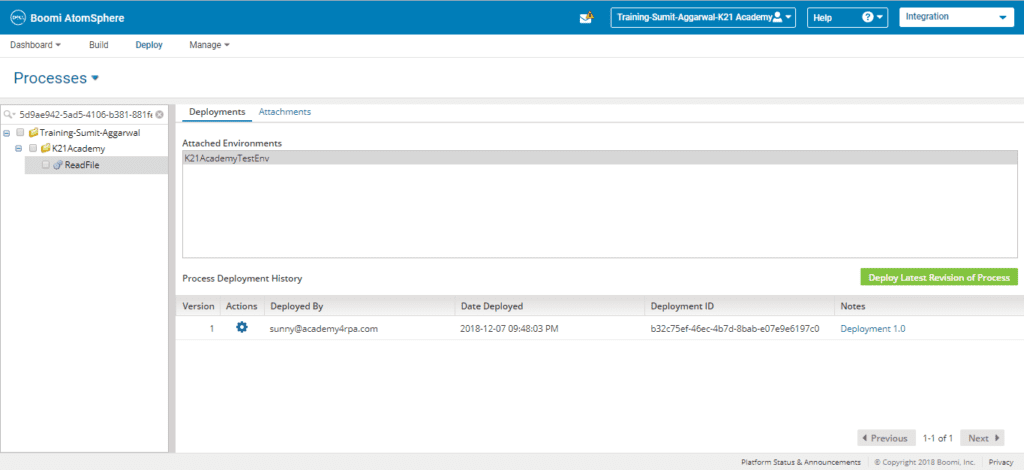Open Platform Status & Announcements link
The width and height of the screenshot is (1024, 470).
tap(801, 462)
